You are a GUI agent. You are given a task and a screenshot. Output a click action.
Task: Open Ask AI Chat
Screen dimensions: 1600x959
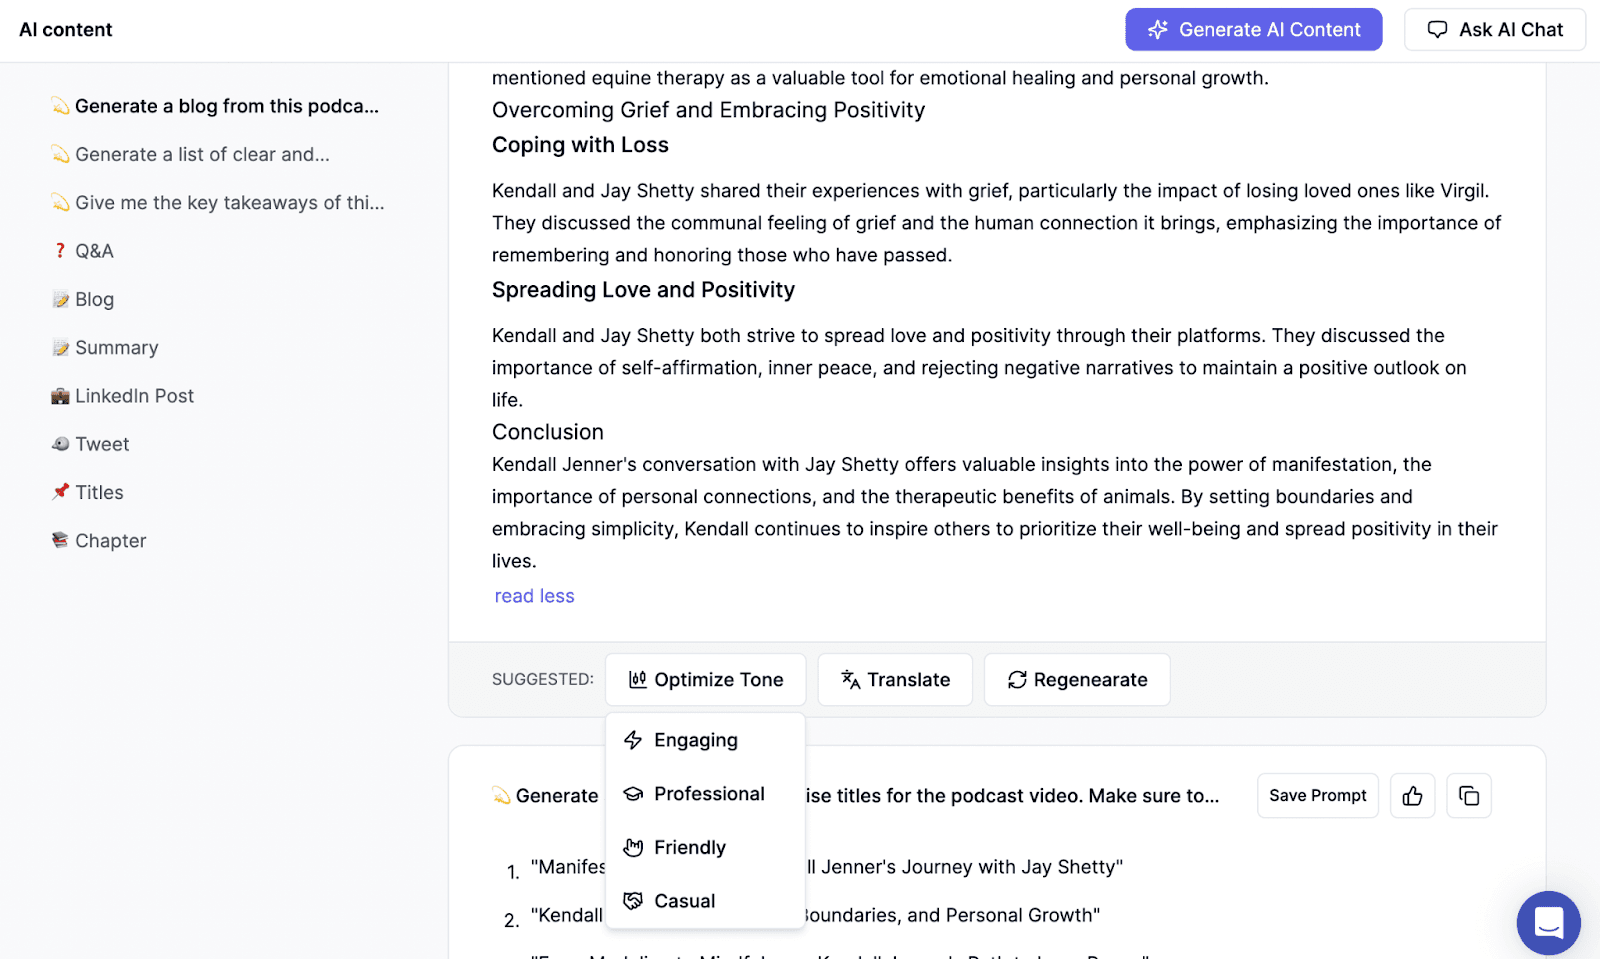tap(1494, 29)
